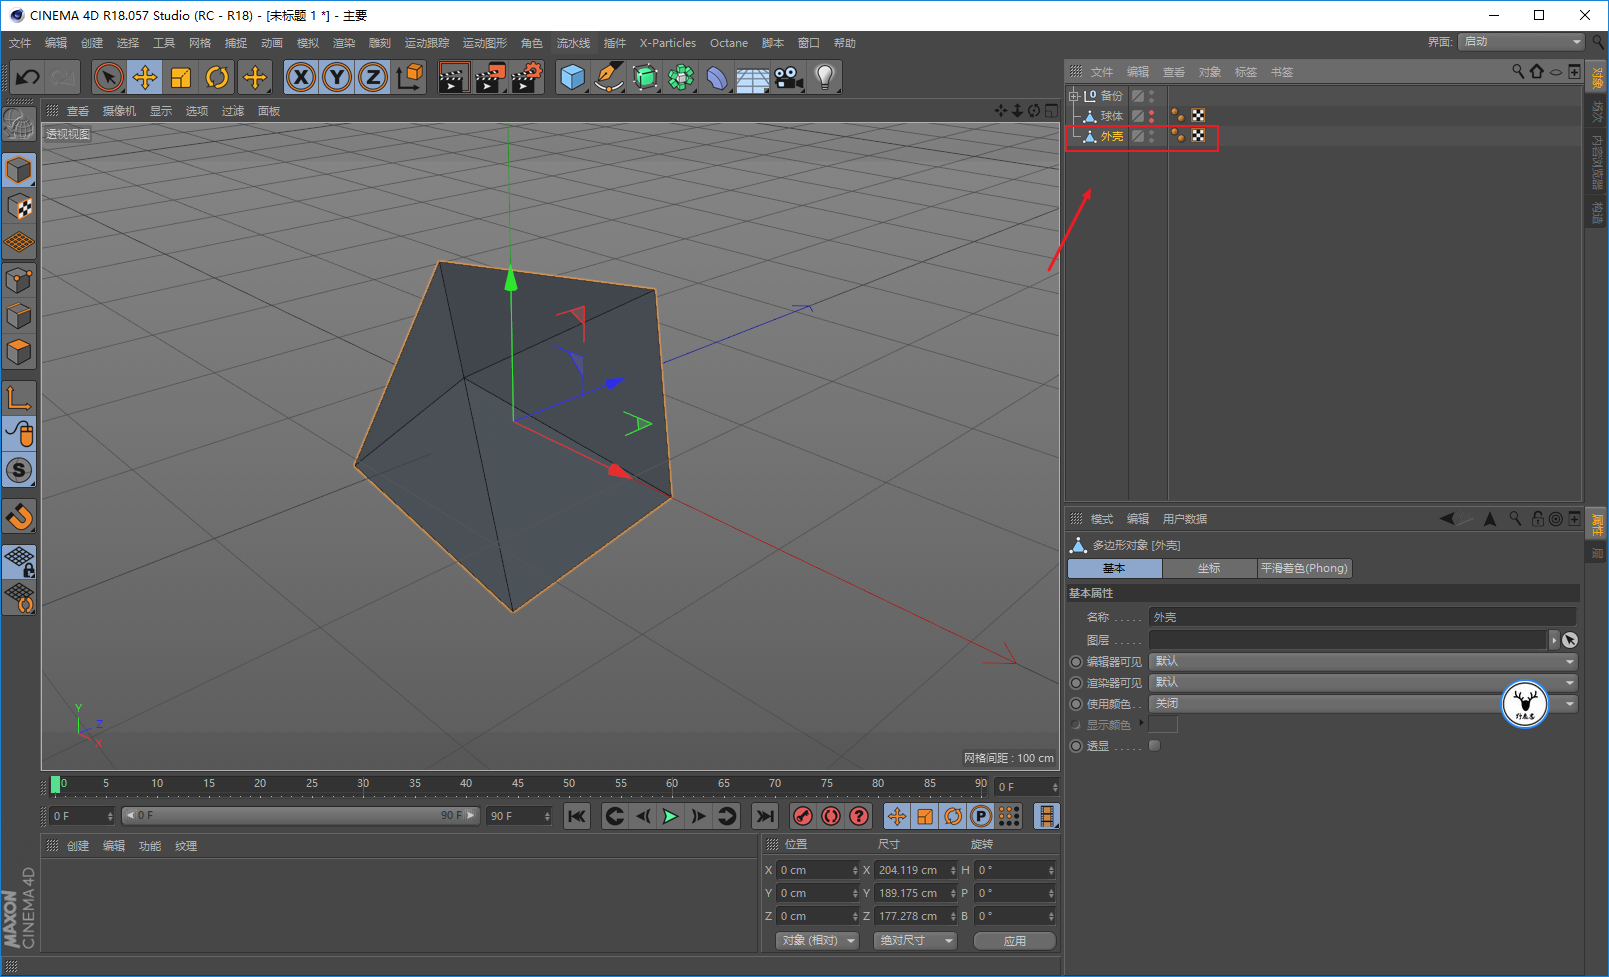The width and height of the screenshot is (1609, 977).
Task: Select the Pen spline tool icon
Action: [608, 77]
